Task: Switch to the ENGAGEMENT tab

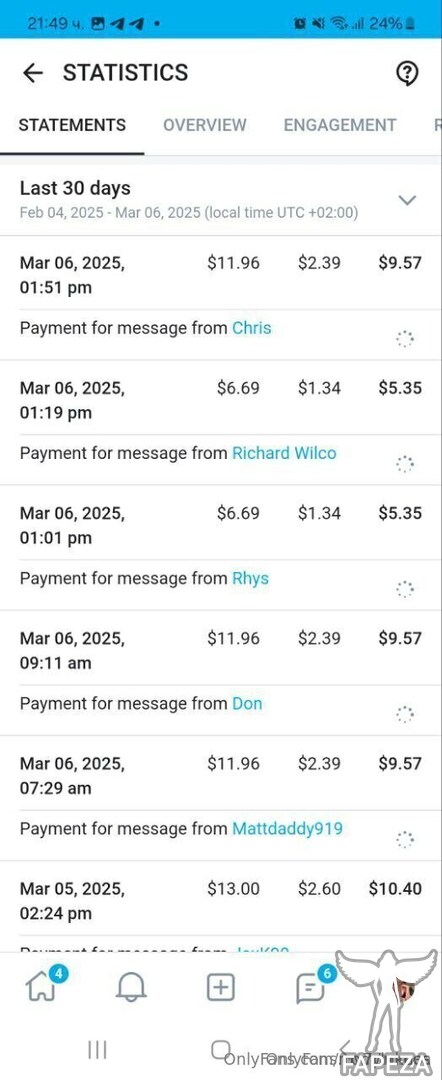Action: 340,125
